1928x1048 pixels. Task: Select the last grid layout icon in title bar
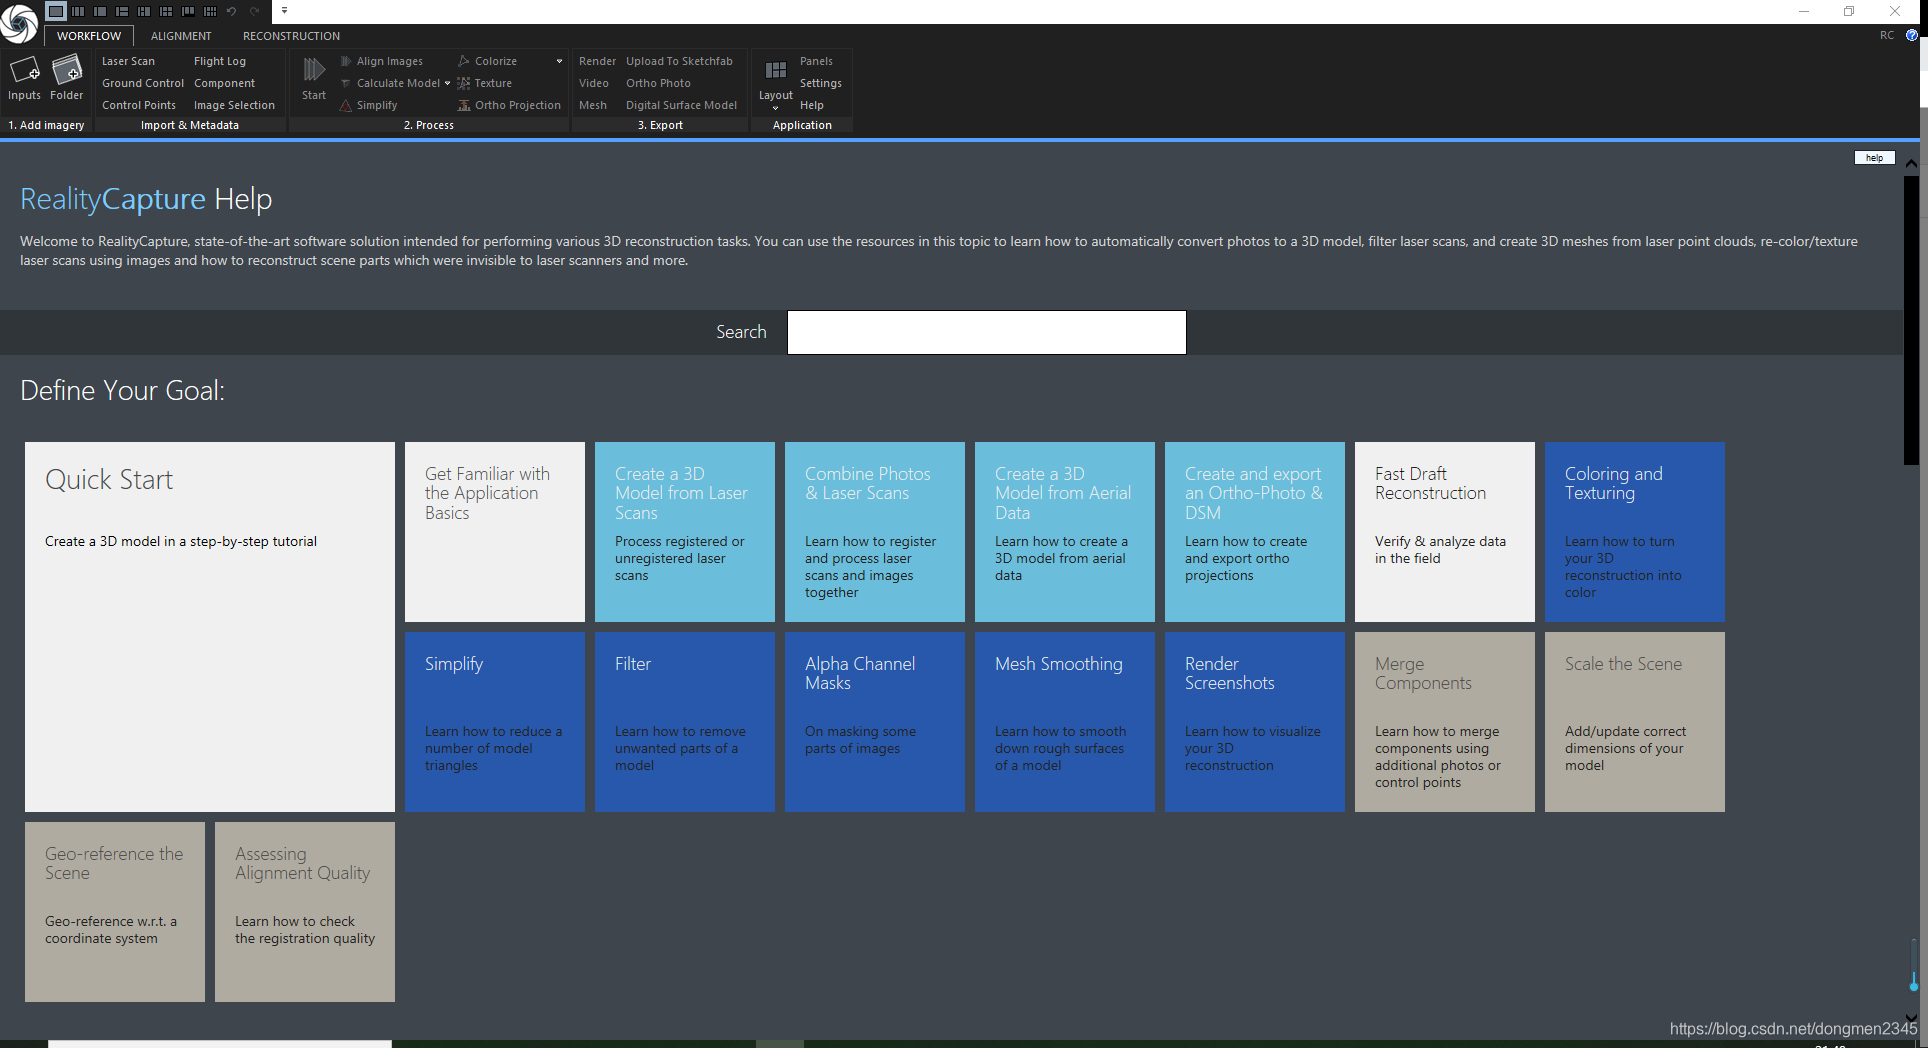(210, 11)
